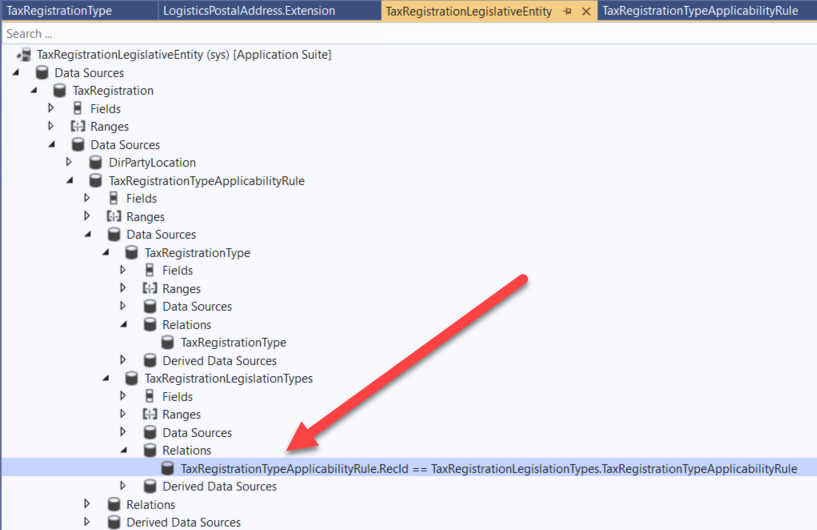Expand the DirPartyLocation data source
817x530 pixels.
pyautogui.click(x=69, y=162)
